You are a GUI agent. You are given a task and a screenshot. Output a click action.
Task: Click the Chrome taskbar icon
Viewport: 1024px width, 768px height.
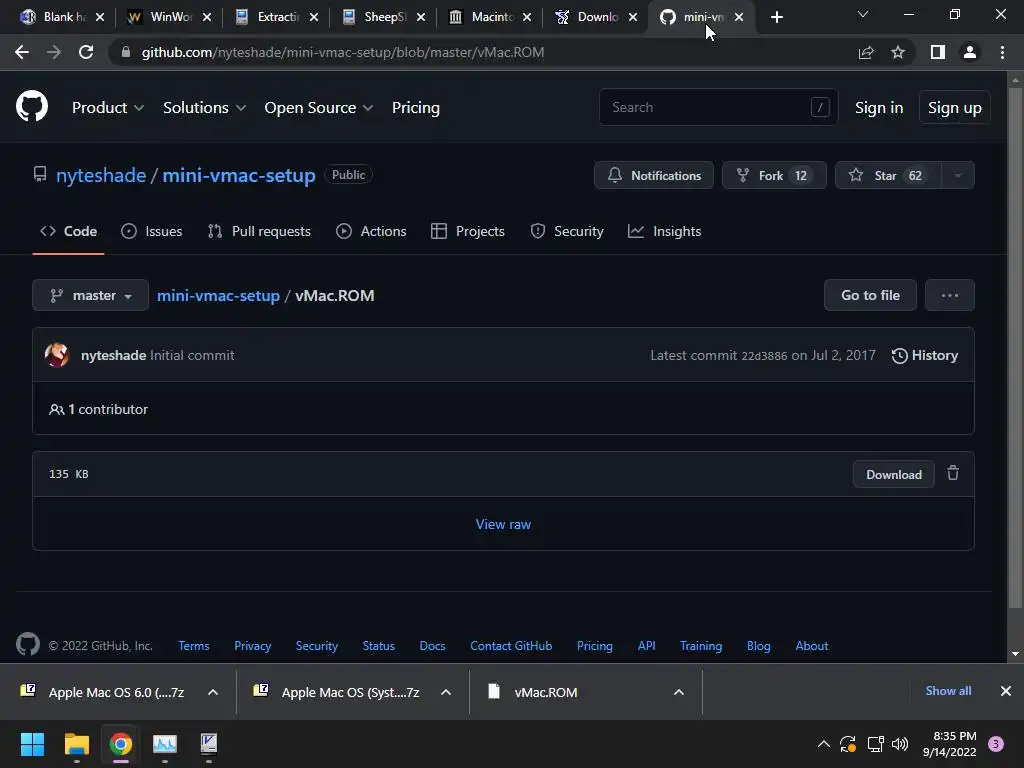120,744
